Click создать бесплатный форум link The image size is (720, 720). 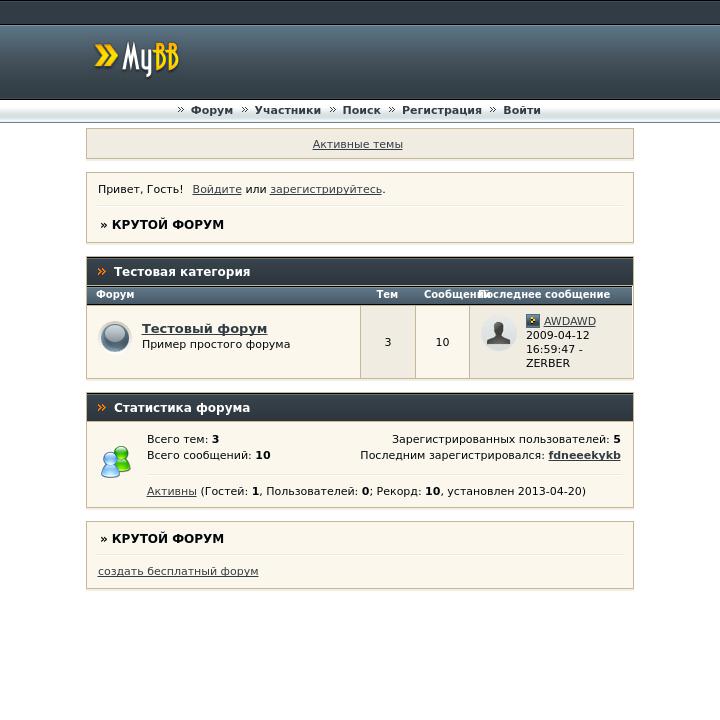pyautogui.click(x=178, y=571)
